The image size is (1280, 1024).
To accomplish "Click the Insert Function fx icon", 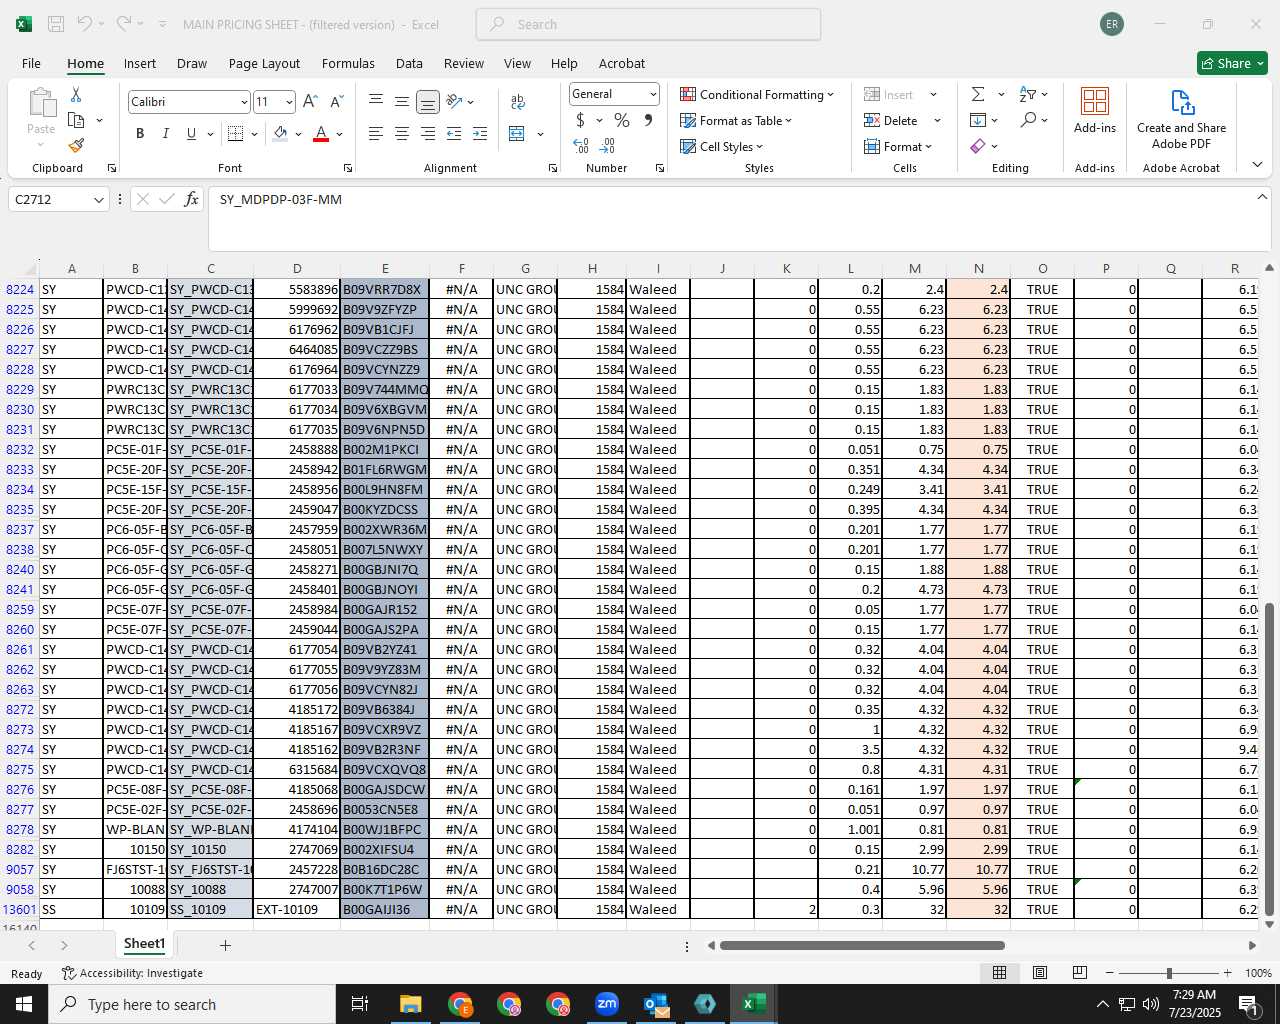I will click(191, 199).
